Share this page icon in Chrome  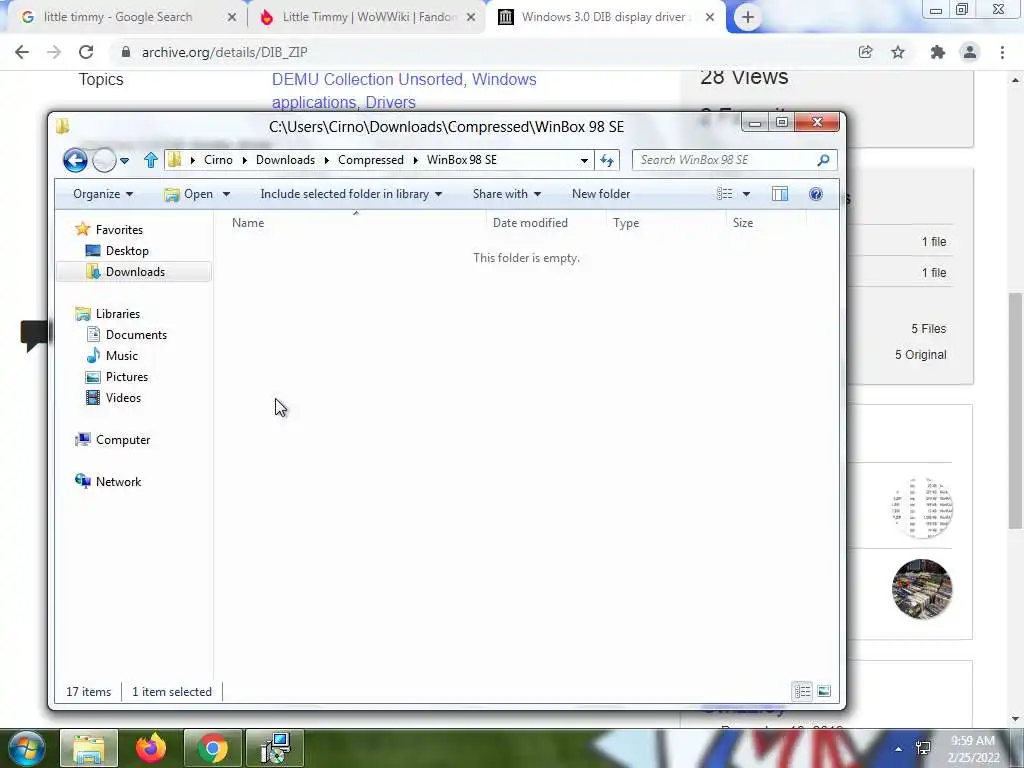[866, 52]
